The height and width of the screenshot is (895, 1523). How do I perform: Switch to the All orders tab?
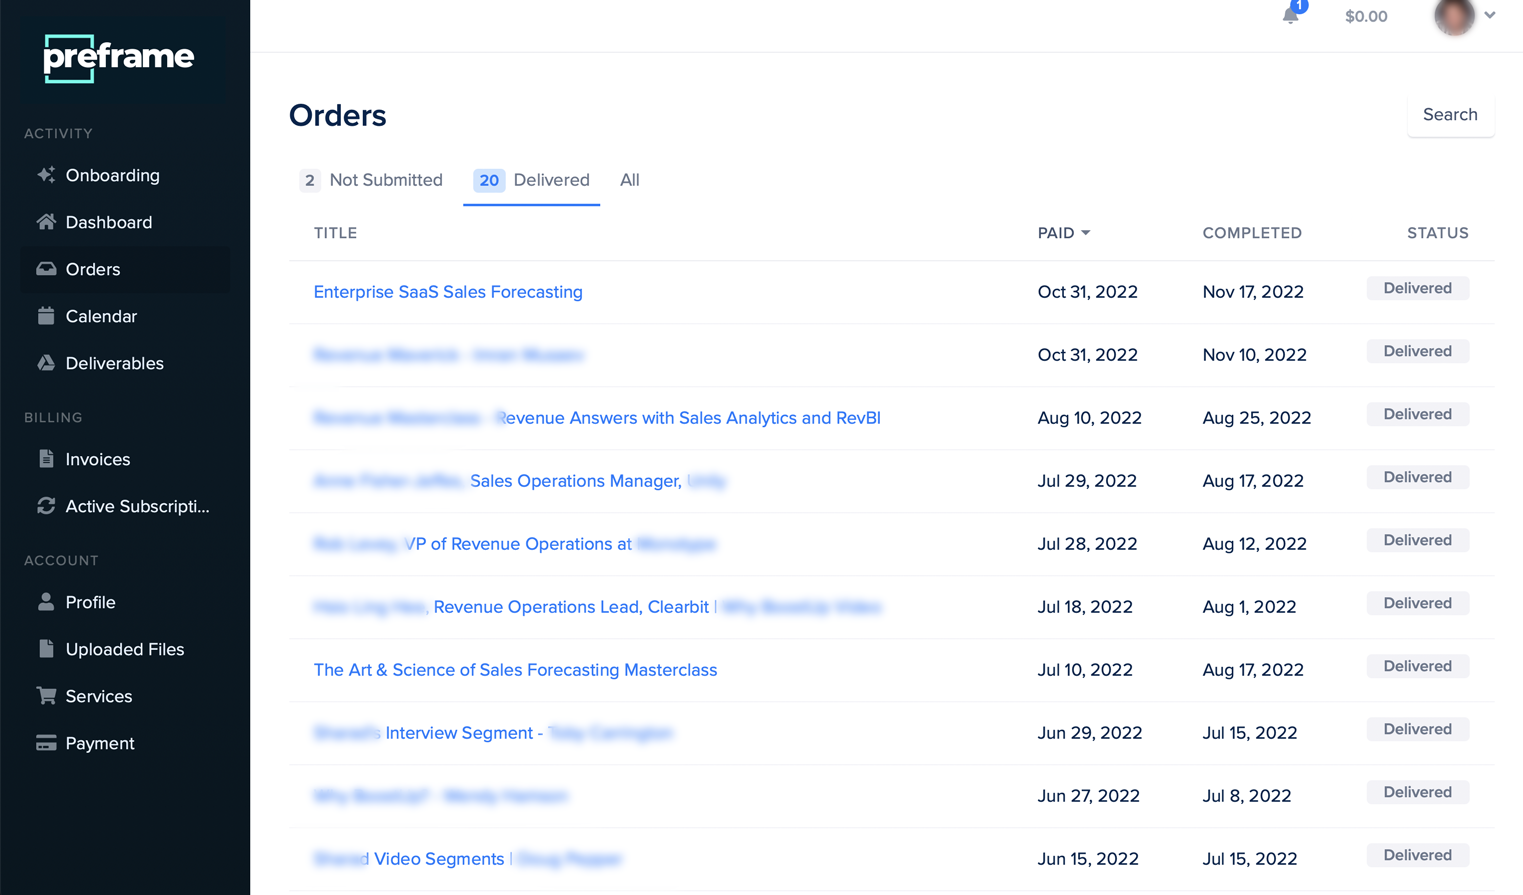tap(629, 180)
